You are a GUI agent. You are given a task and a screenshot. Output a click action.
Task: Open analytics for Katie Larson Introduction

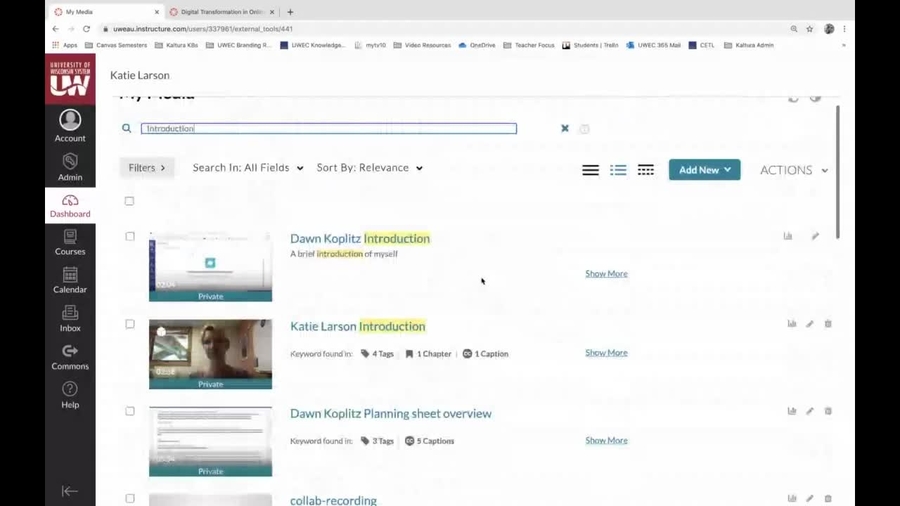[x=792, y=324]
